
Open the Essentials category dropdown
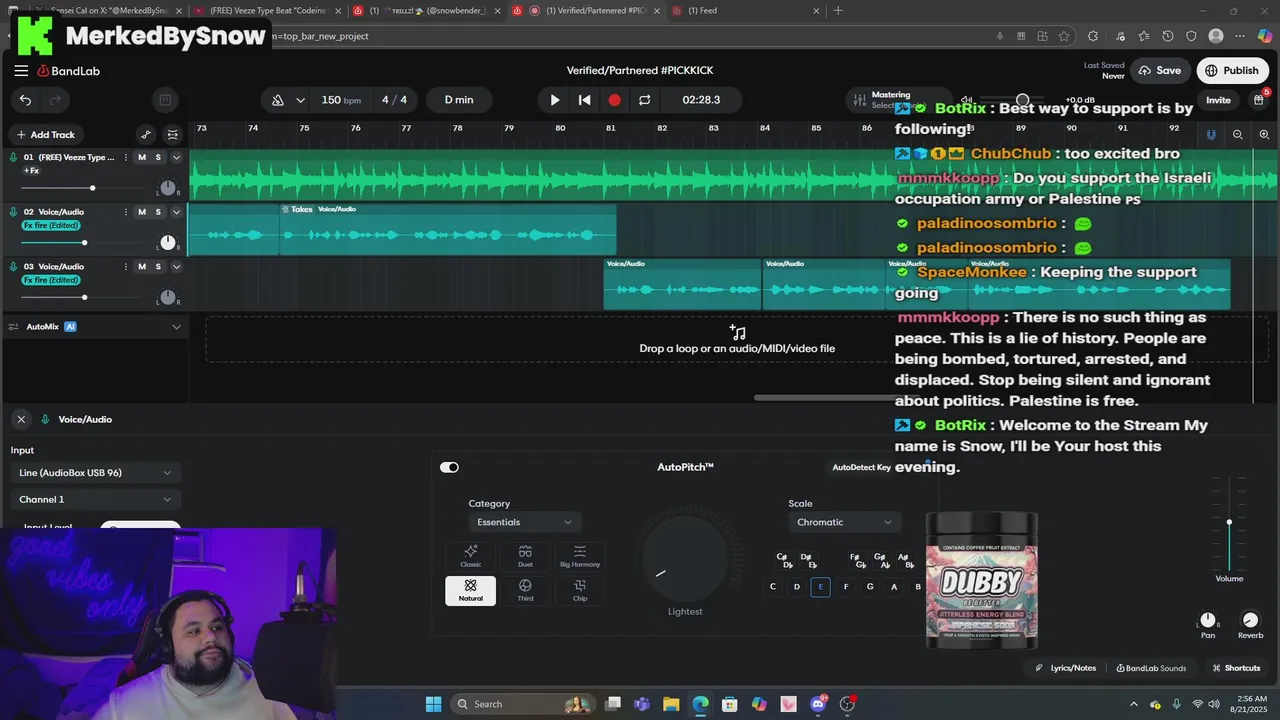coord(524,522)
